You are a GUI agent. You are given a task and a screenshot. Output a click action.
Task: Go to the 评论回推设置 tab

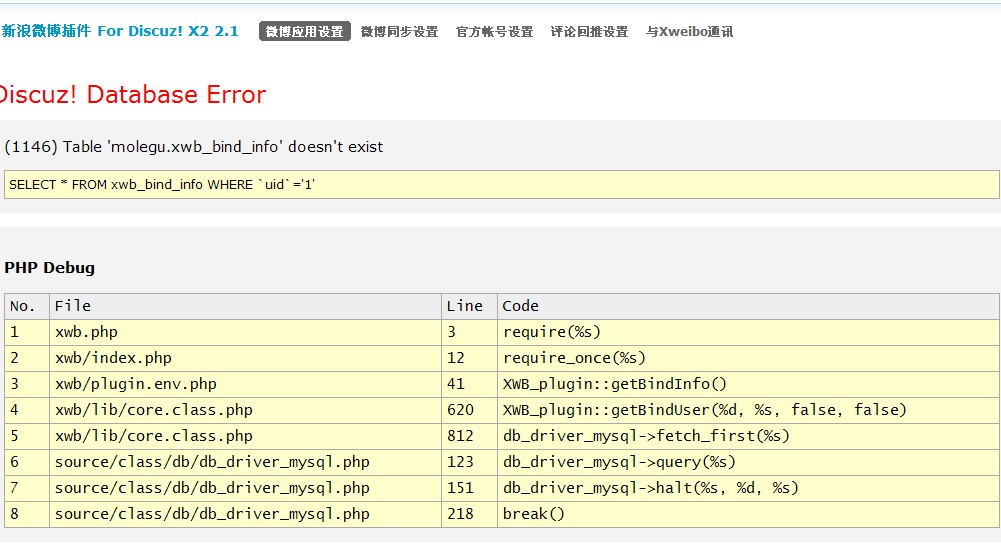589,31
